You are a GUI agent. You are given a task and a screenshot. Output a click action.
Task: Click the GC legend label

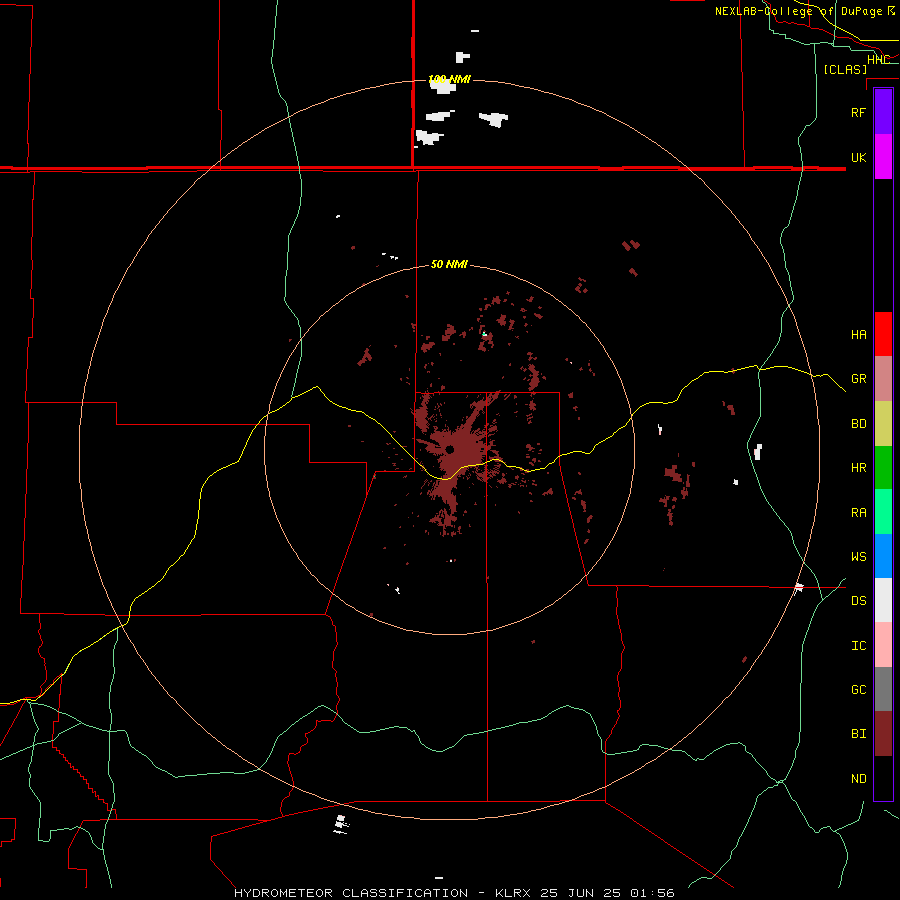pos(858,690)
